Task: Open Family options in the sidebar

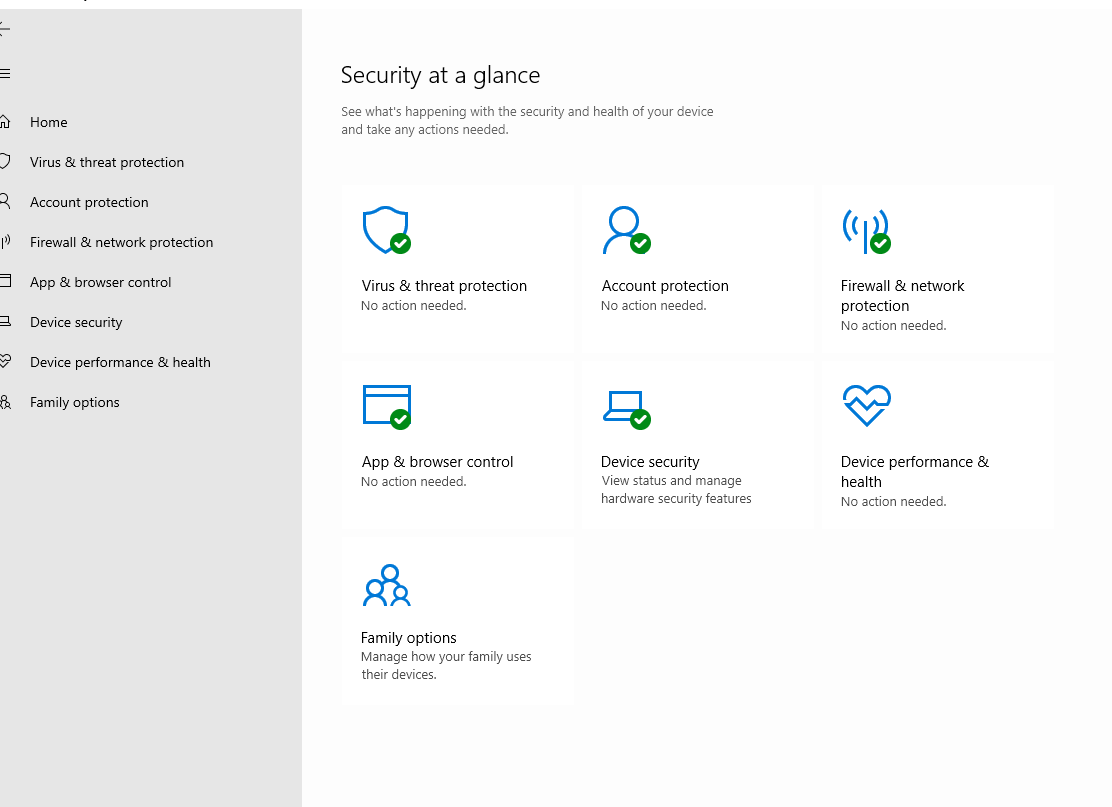Action: [75, 402]
